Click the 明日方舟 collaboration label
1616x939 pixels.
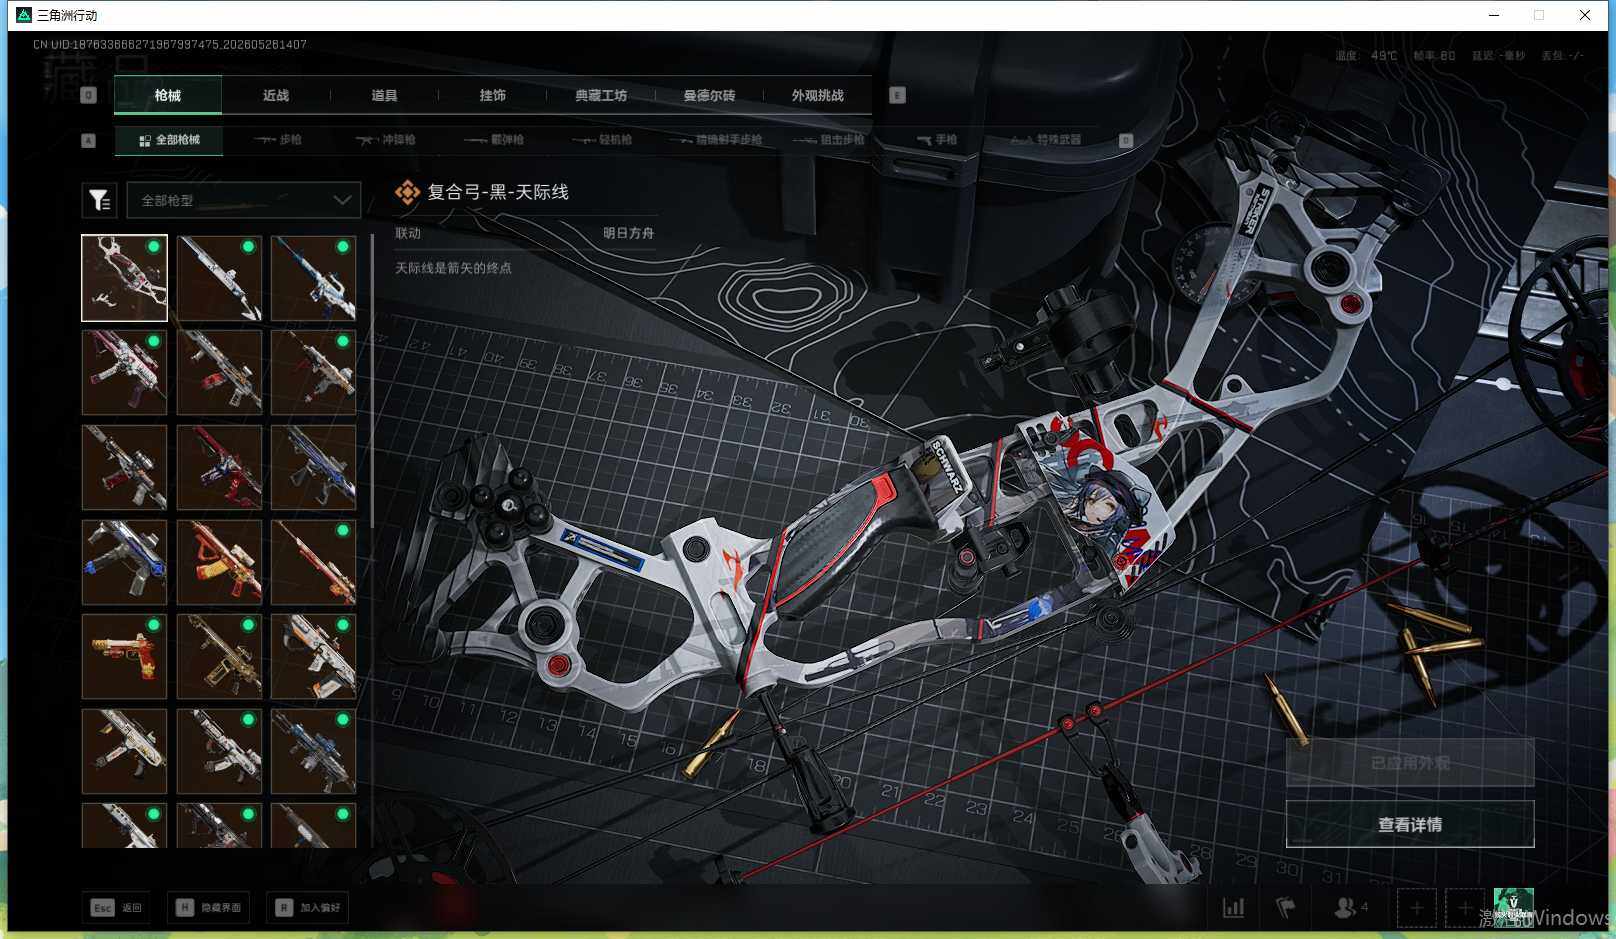(x=628, y=233)
